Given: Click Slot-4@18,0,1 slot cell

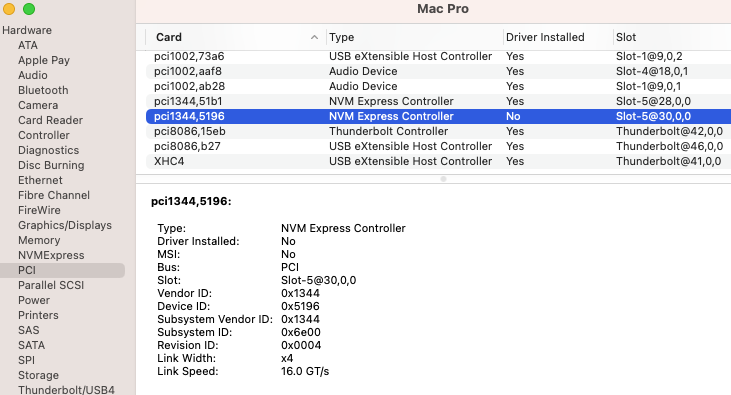Looking at the screenshot, I should (652, 71).
